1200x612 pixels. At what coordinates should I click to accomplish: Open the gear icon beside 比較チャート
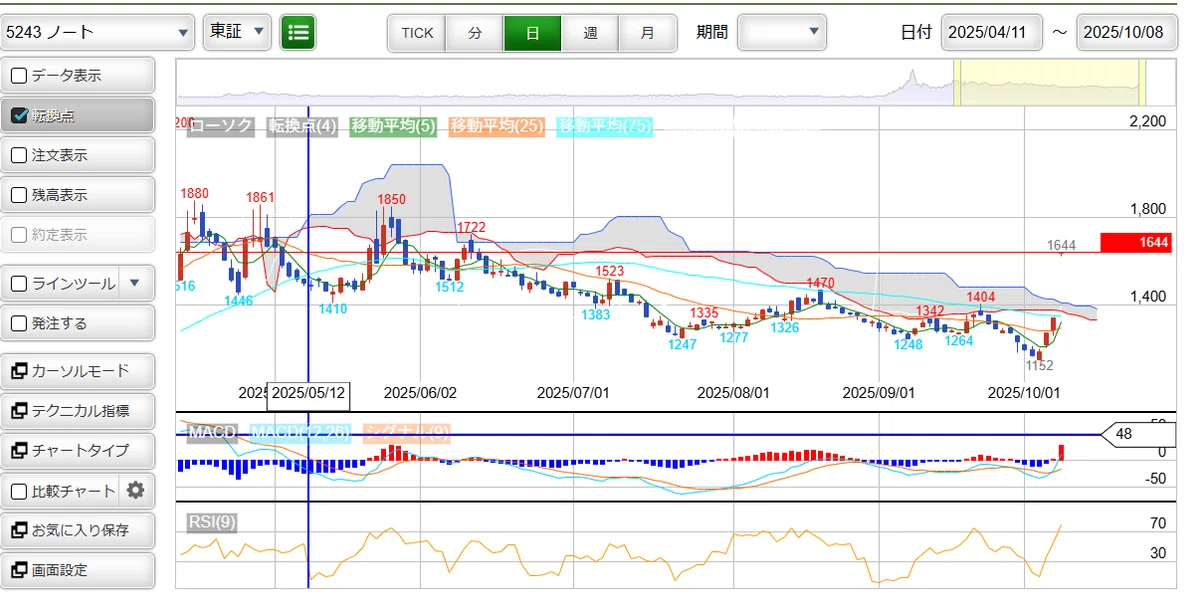point(136,490)
